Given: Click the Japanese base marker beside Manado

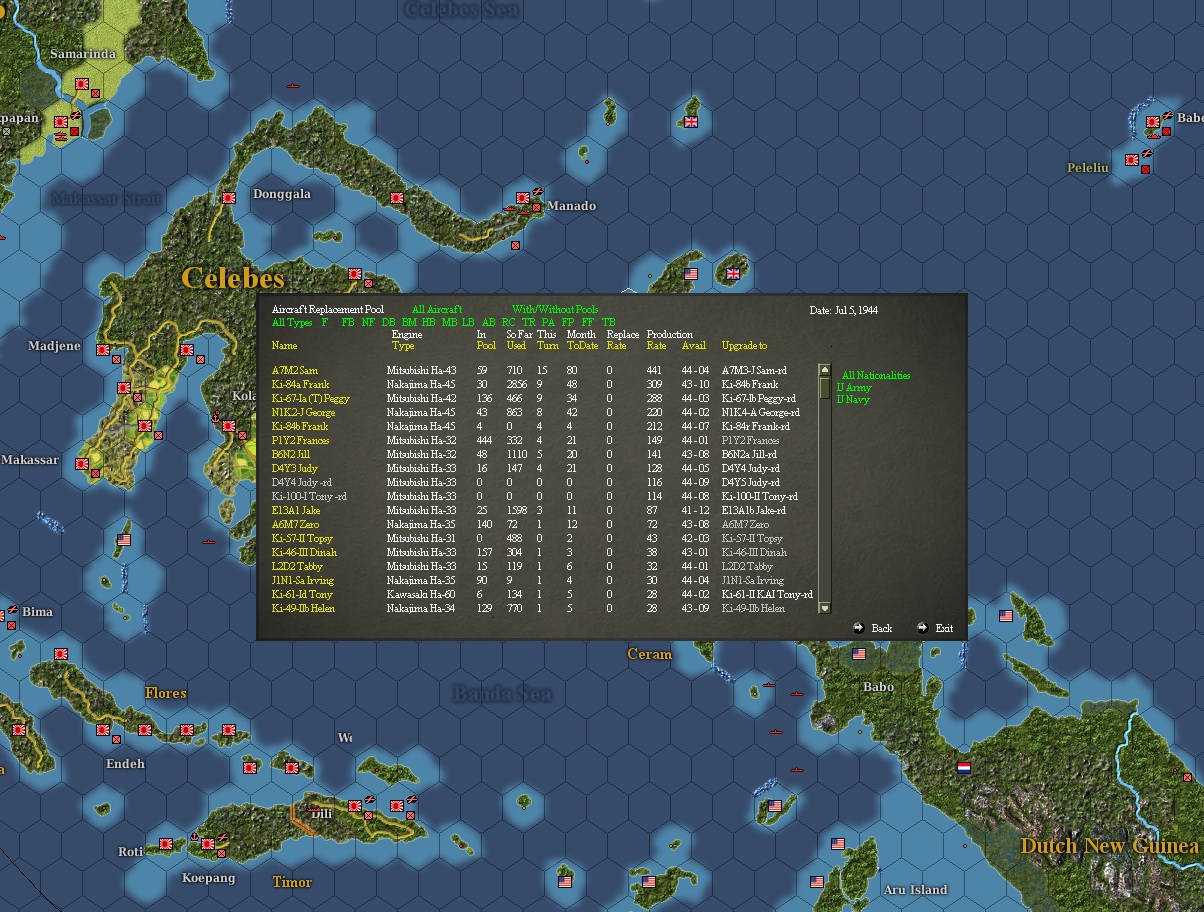Looking at the screenshot, I should (x=522, y=200).
